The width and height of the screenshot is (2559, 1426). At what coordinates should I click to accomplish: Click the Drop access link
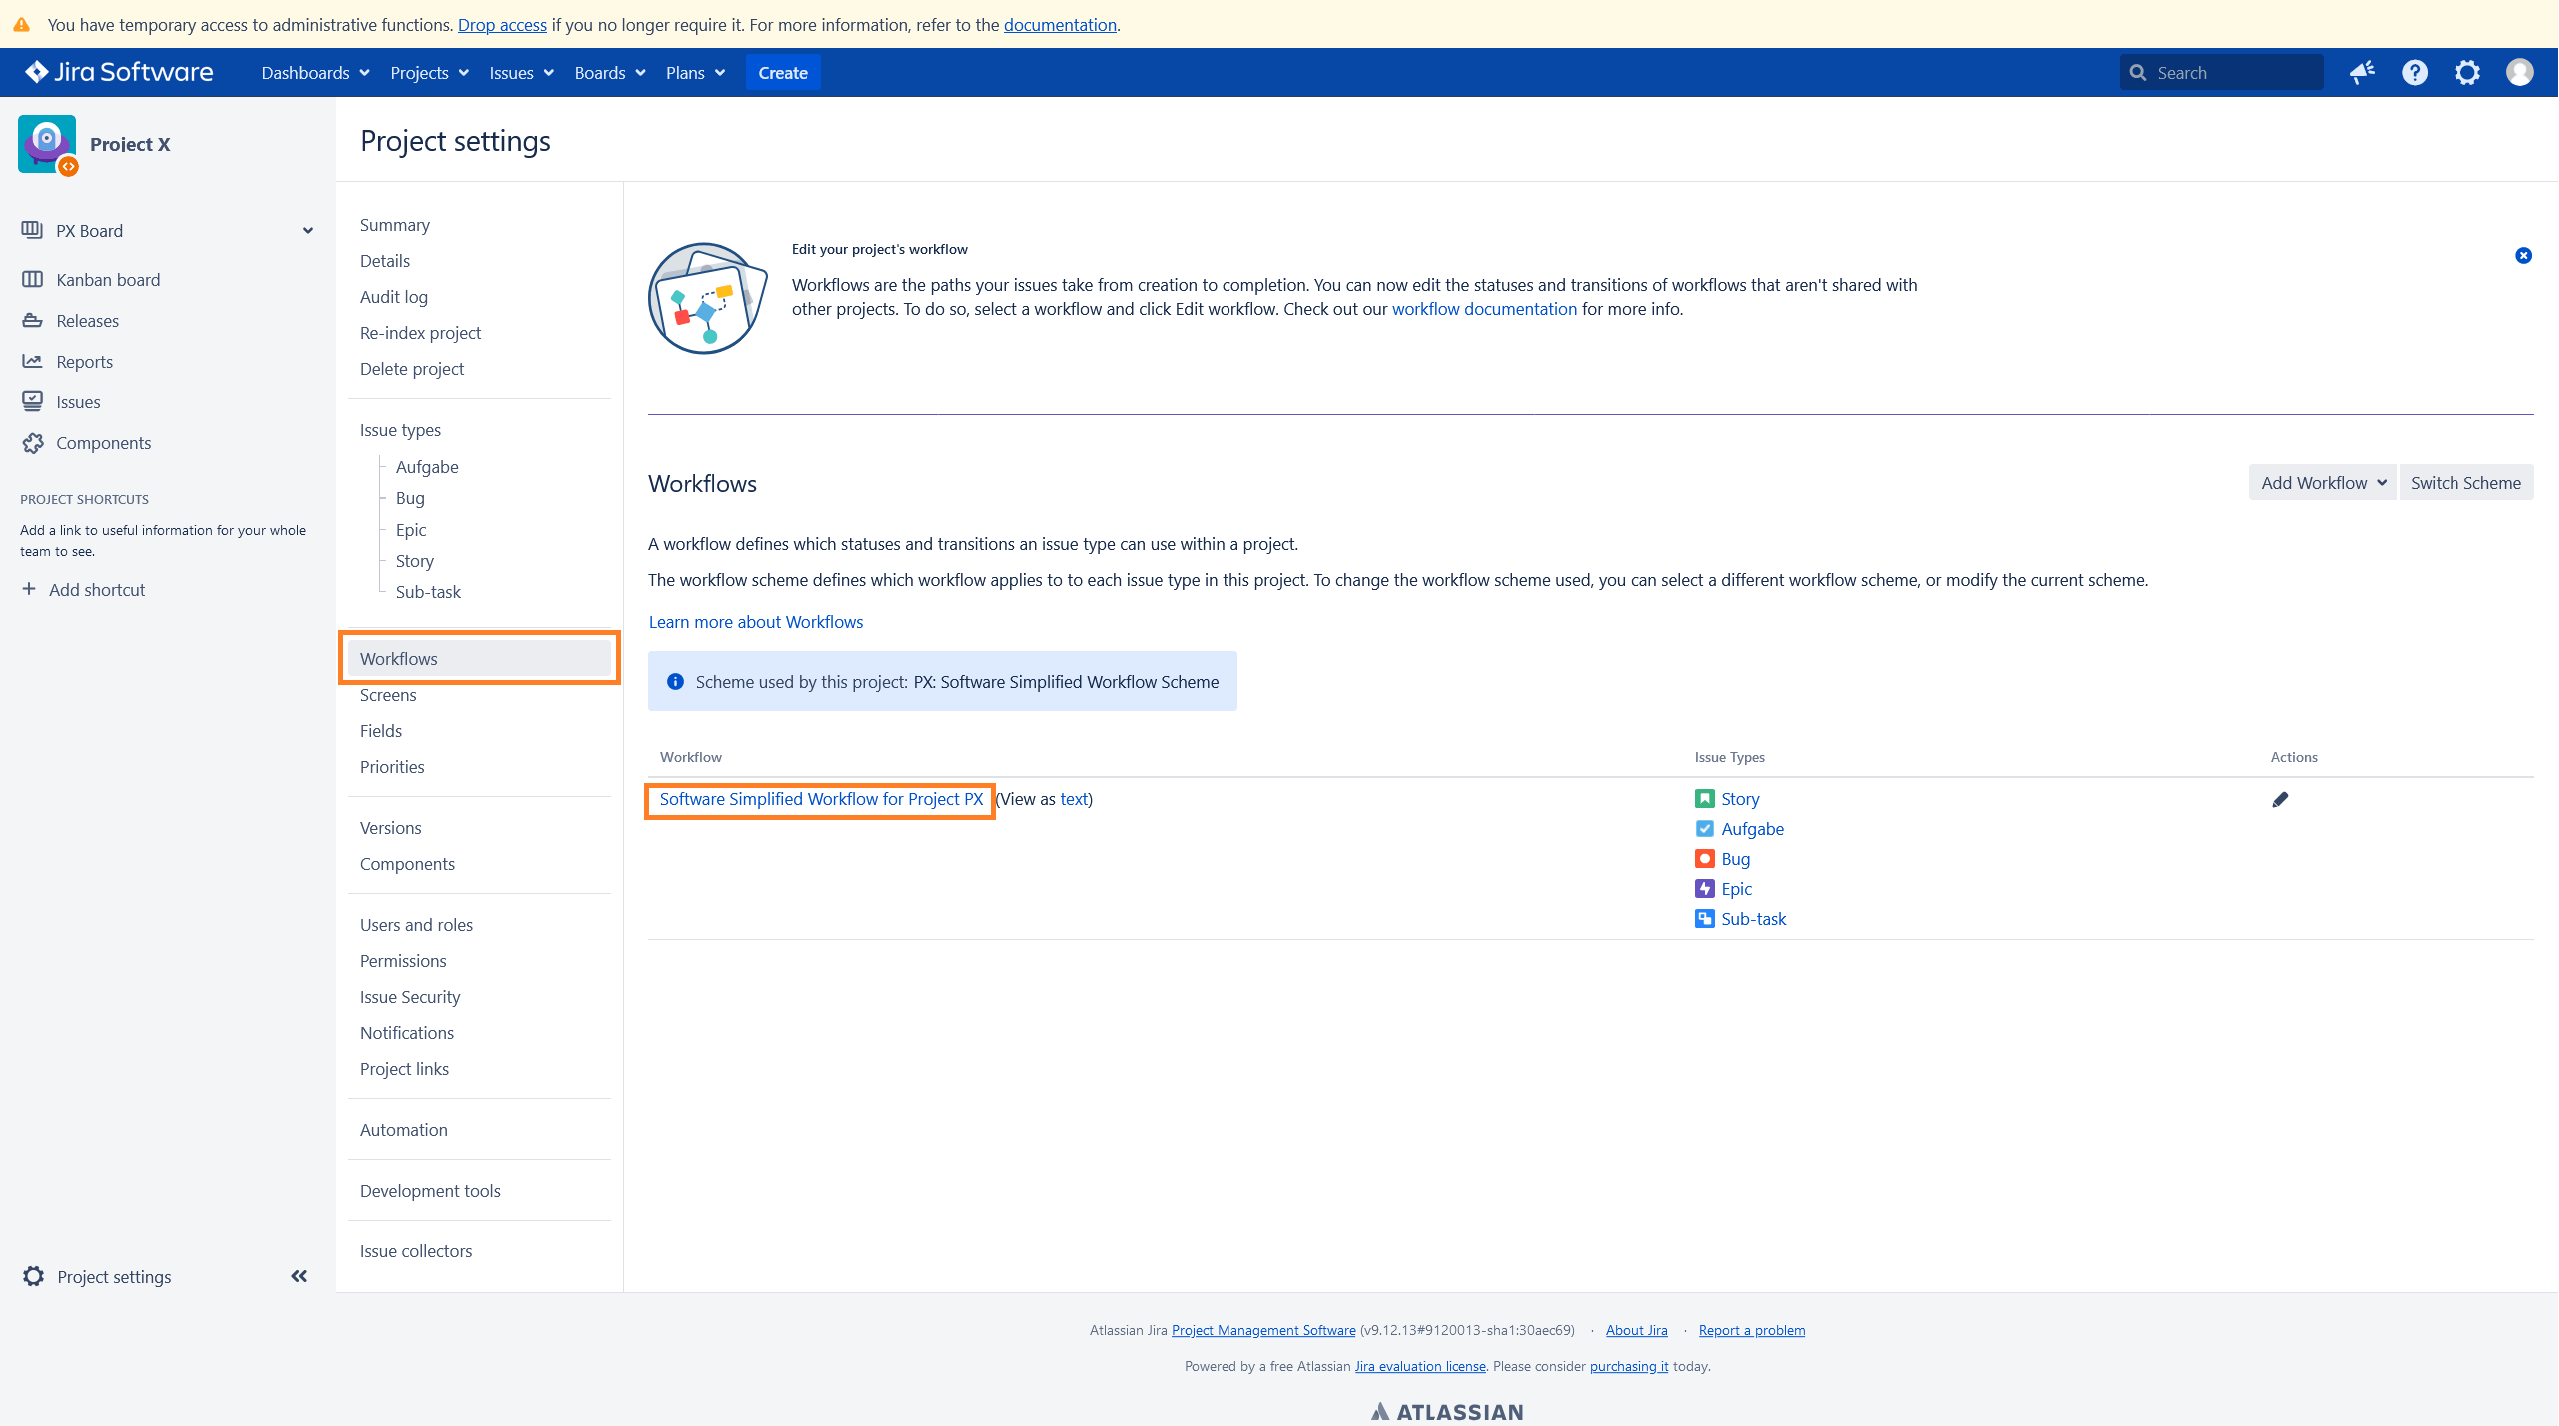pyautogui.click(x=502, y=24)
